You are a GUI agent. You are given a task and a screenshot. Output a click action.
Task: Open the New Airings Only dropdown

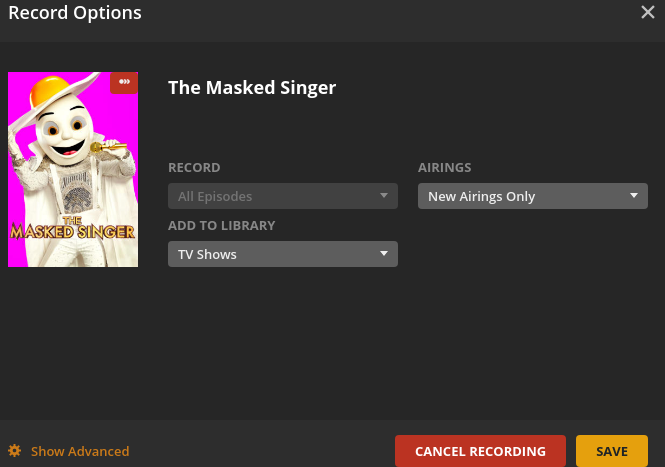pos(532,196)
